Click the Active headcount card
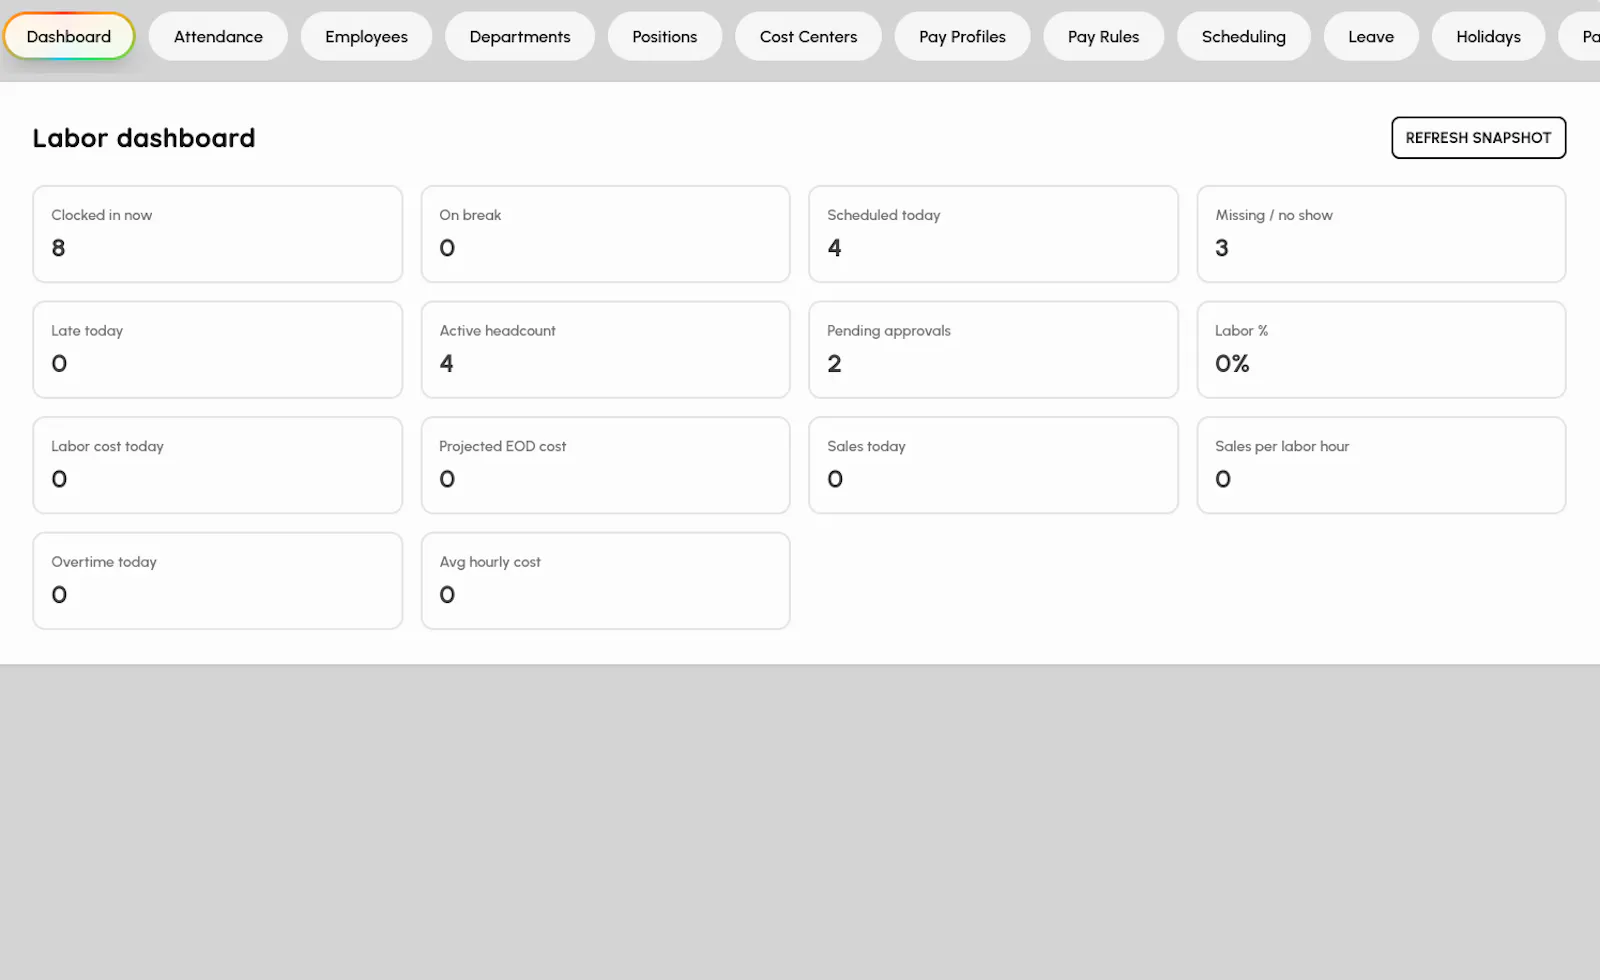This screenshot has height=980, width=1600. point(605,350)
